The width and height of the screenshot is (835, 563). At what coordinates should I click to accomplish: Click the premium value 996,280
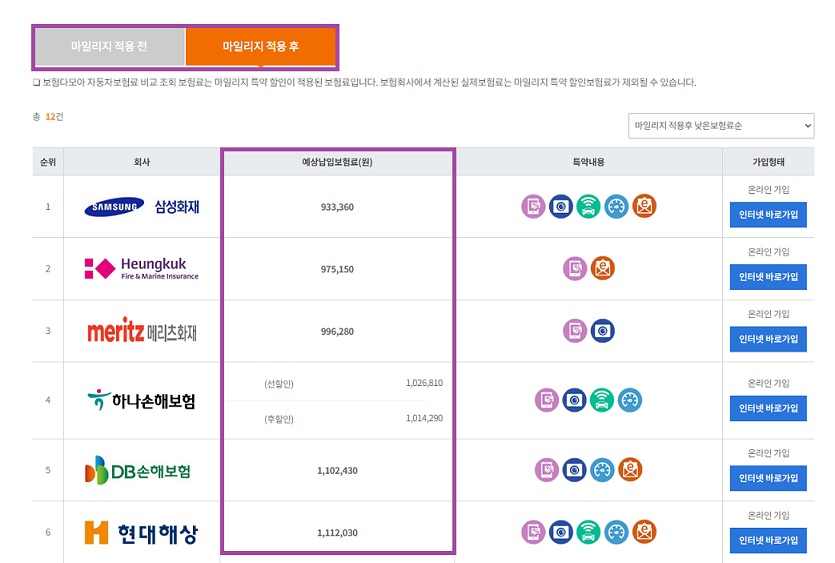pyautogui.click(x=337, y=332)
